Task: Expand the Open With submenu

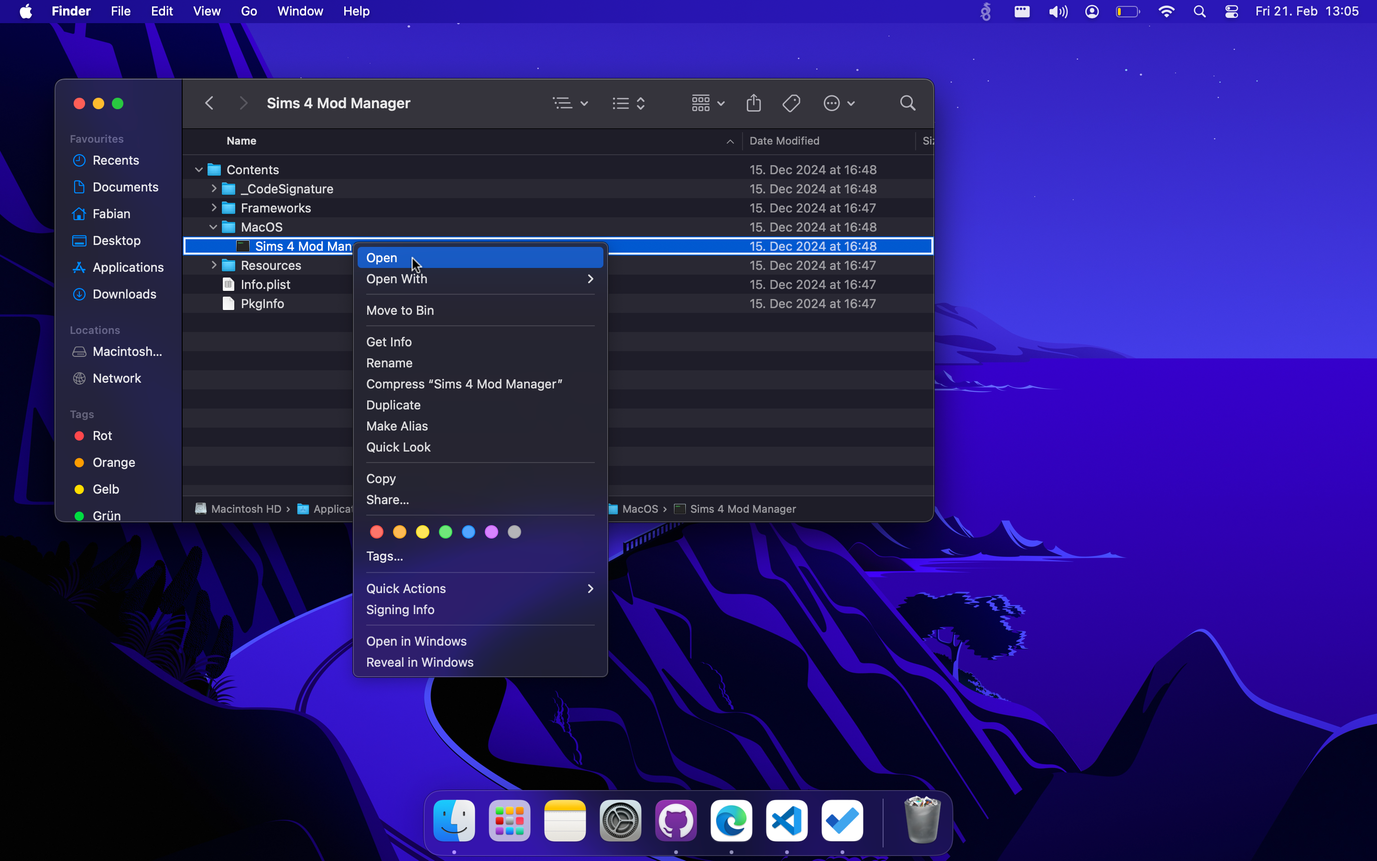Action: [x=480, y=279]
